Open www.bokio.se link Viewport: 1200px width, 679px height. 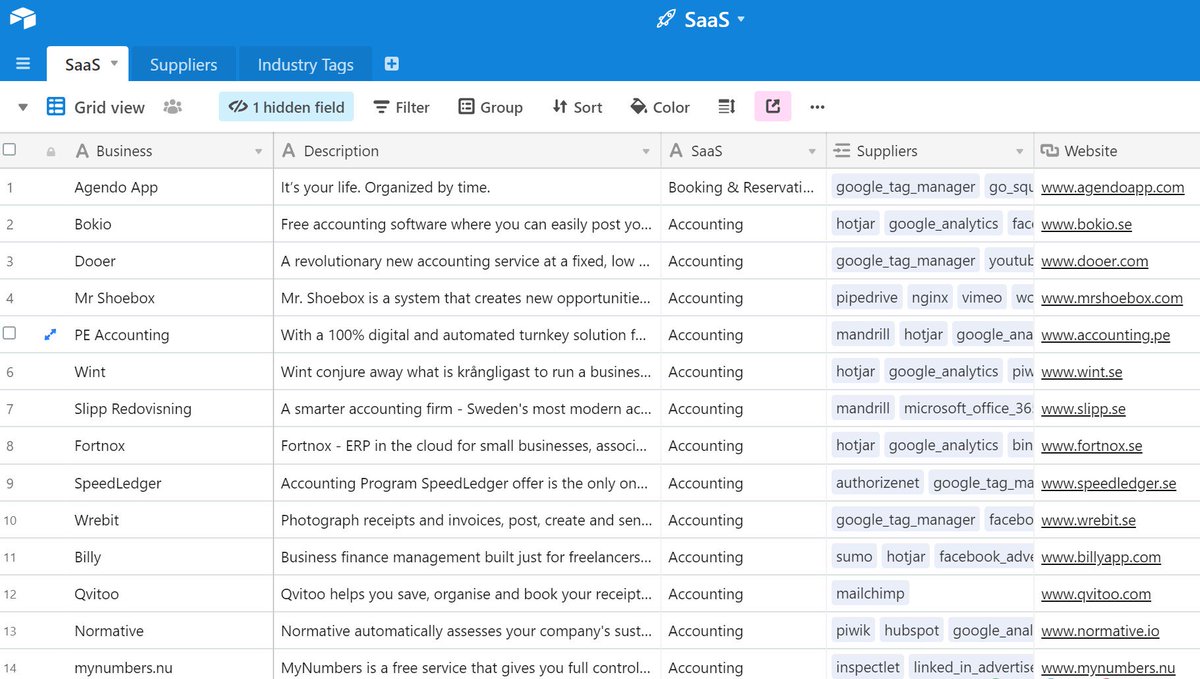tap(1086, 224)
